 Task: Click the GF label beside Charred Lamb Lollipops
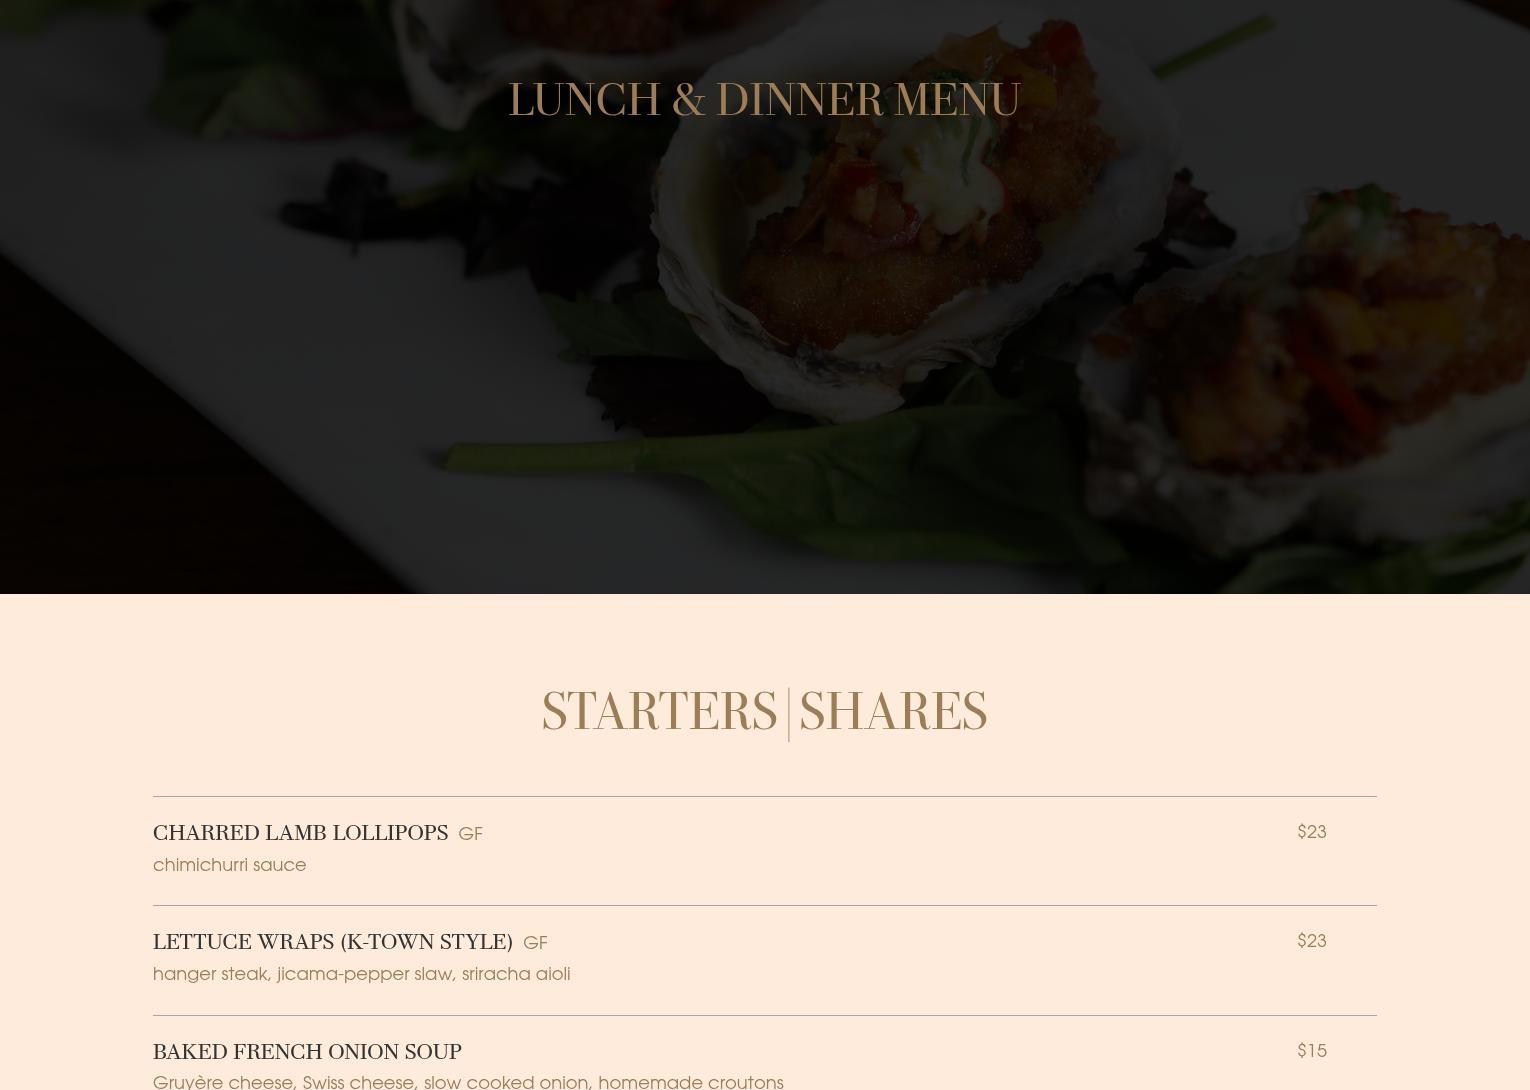[470, 834]
